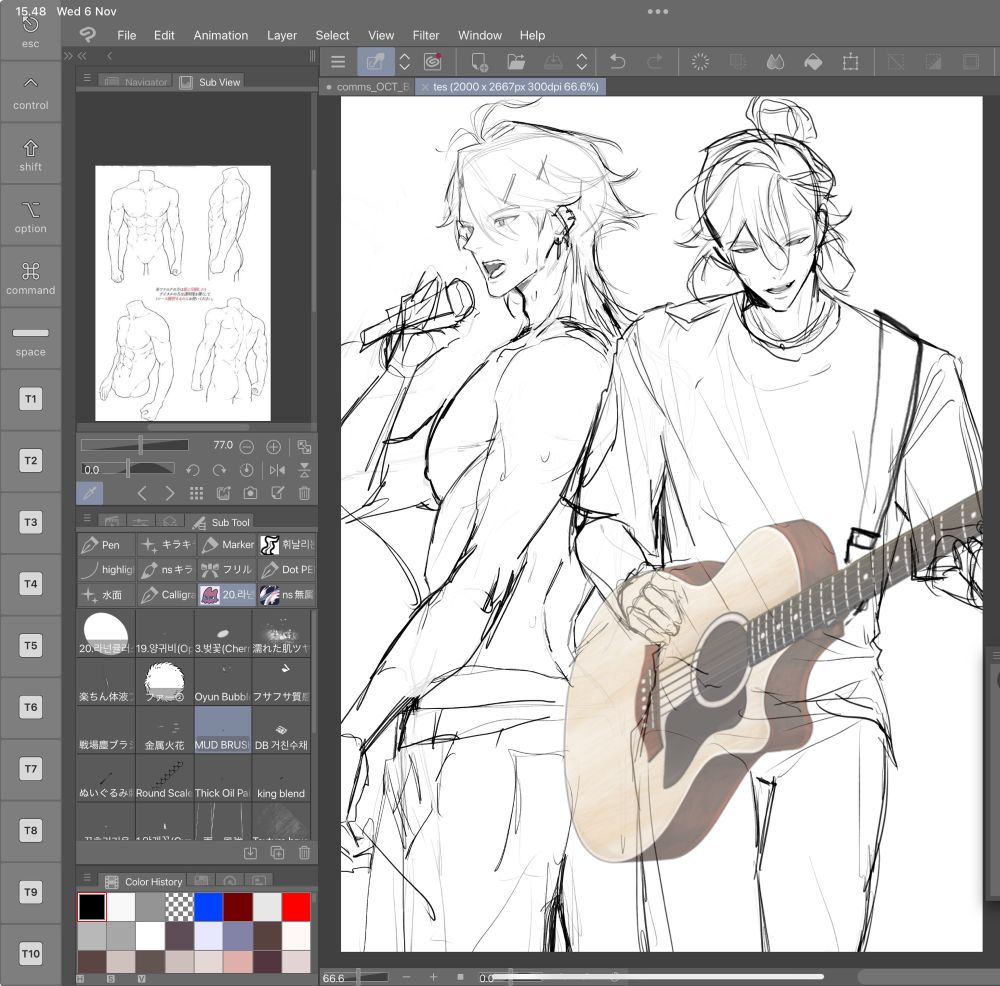Screen dimensions: 1000x986
Task: Reset Sub View rotation with the dial icon
Action: pos(246,471)
